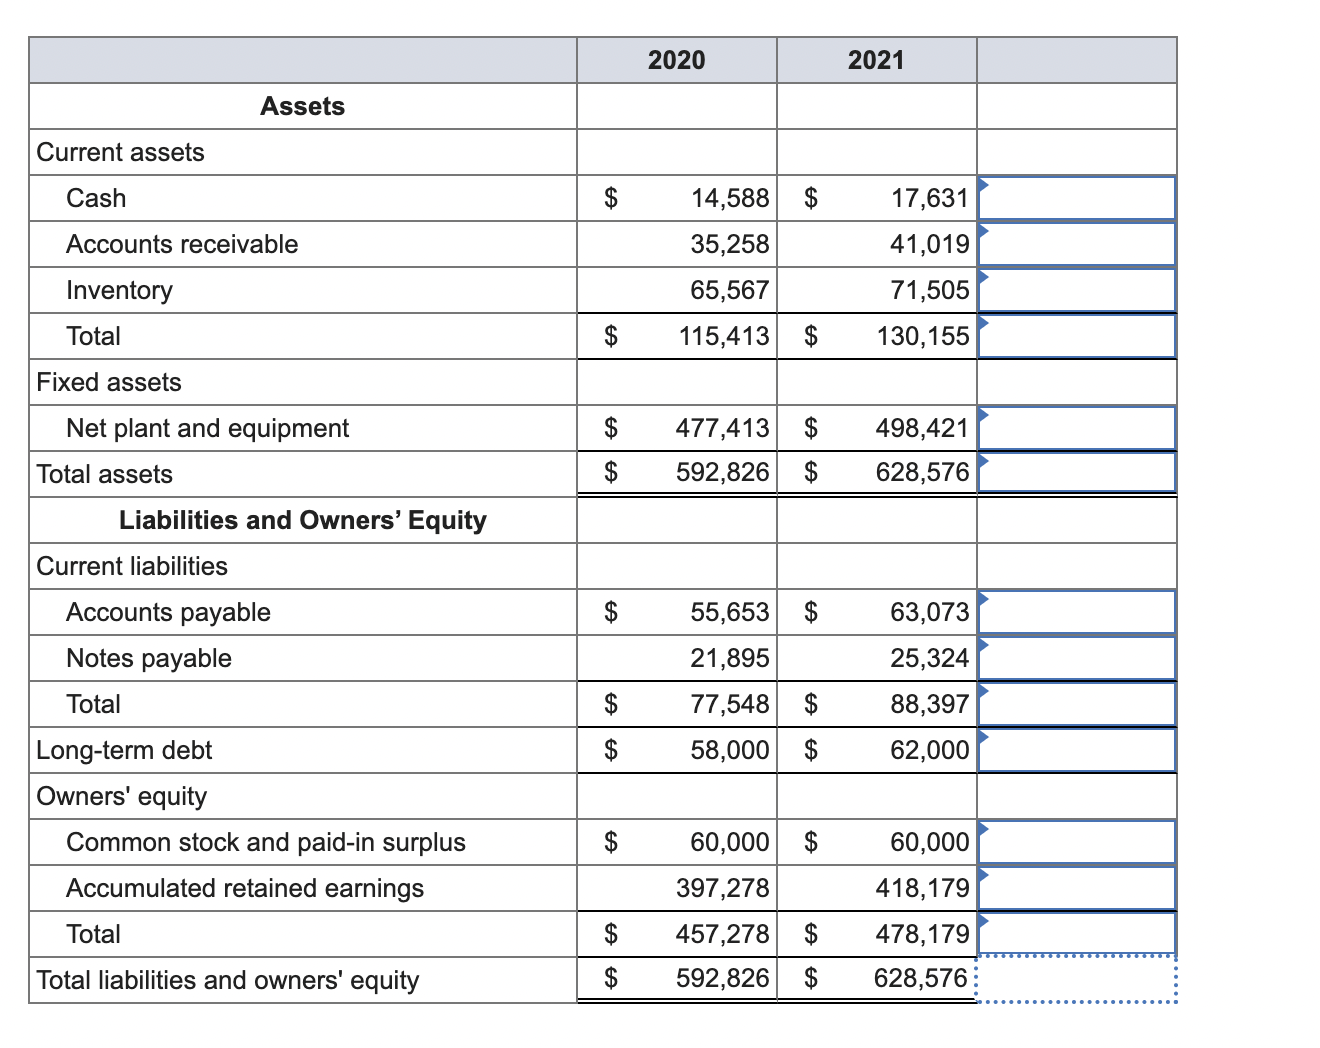1320x1048 pixels.
Task: Select the current liabilities total 88,397
Action: [x=930, y=704]
